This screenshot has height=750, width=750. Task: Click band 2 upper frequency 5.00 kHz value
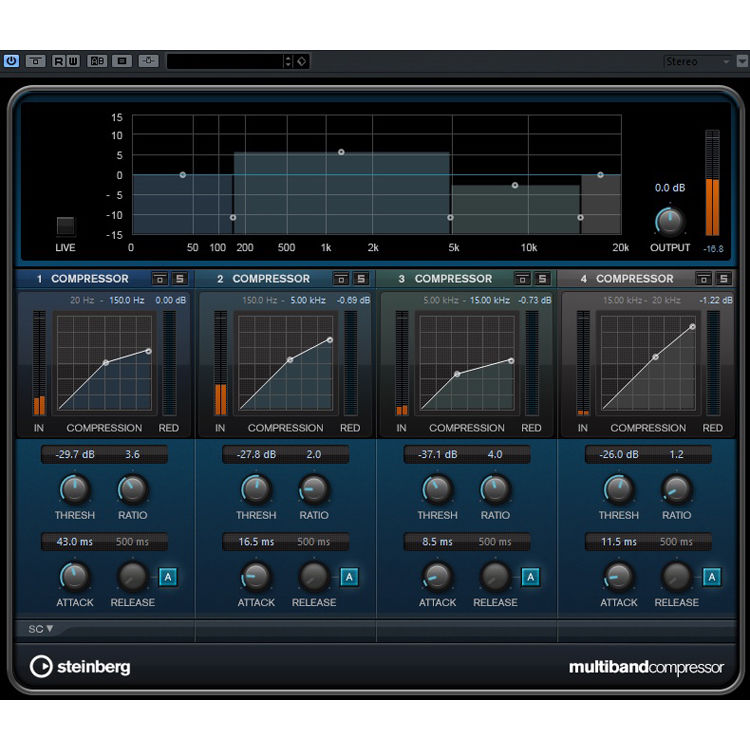308,300
